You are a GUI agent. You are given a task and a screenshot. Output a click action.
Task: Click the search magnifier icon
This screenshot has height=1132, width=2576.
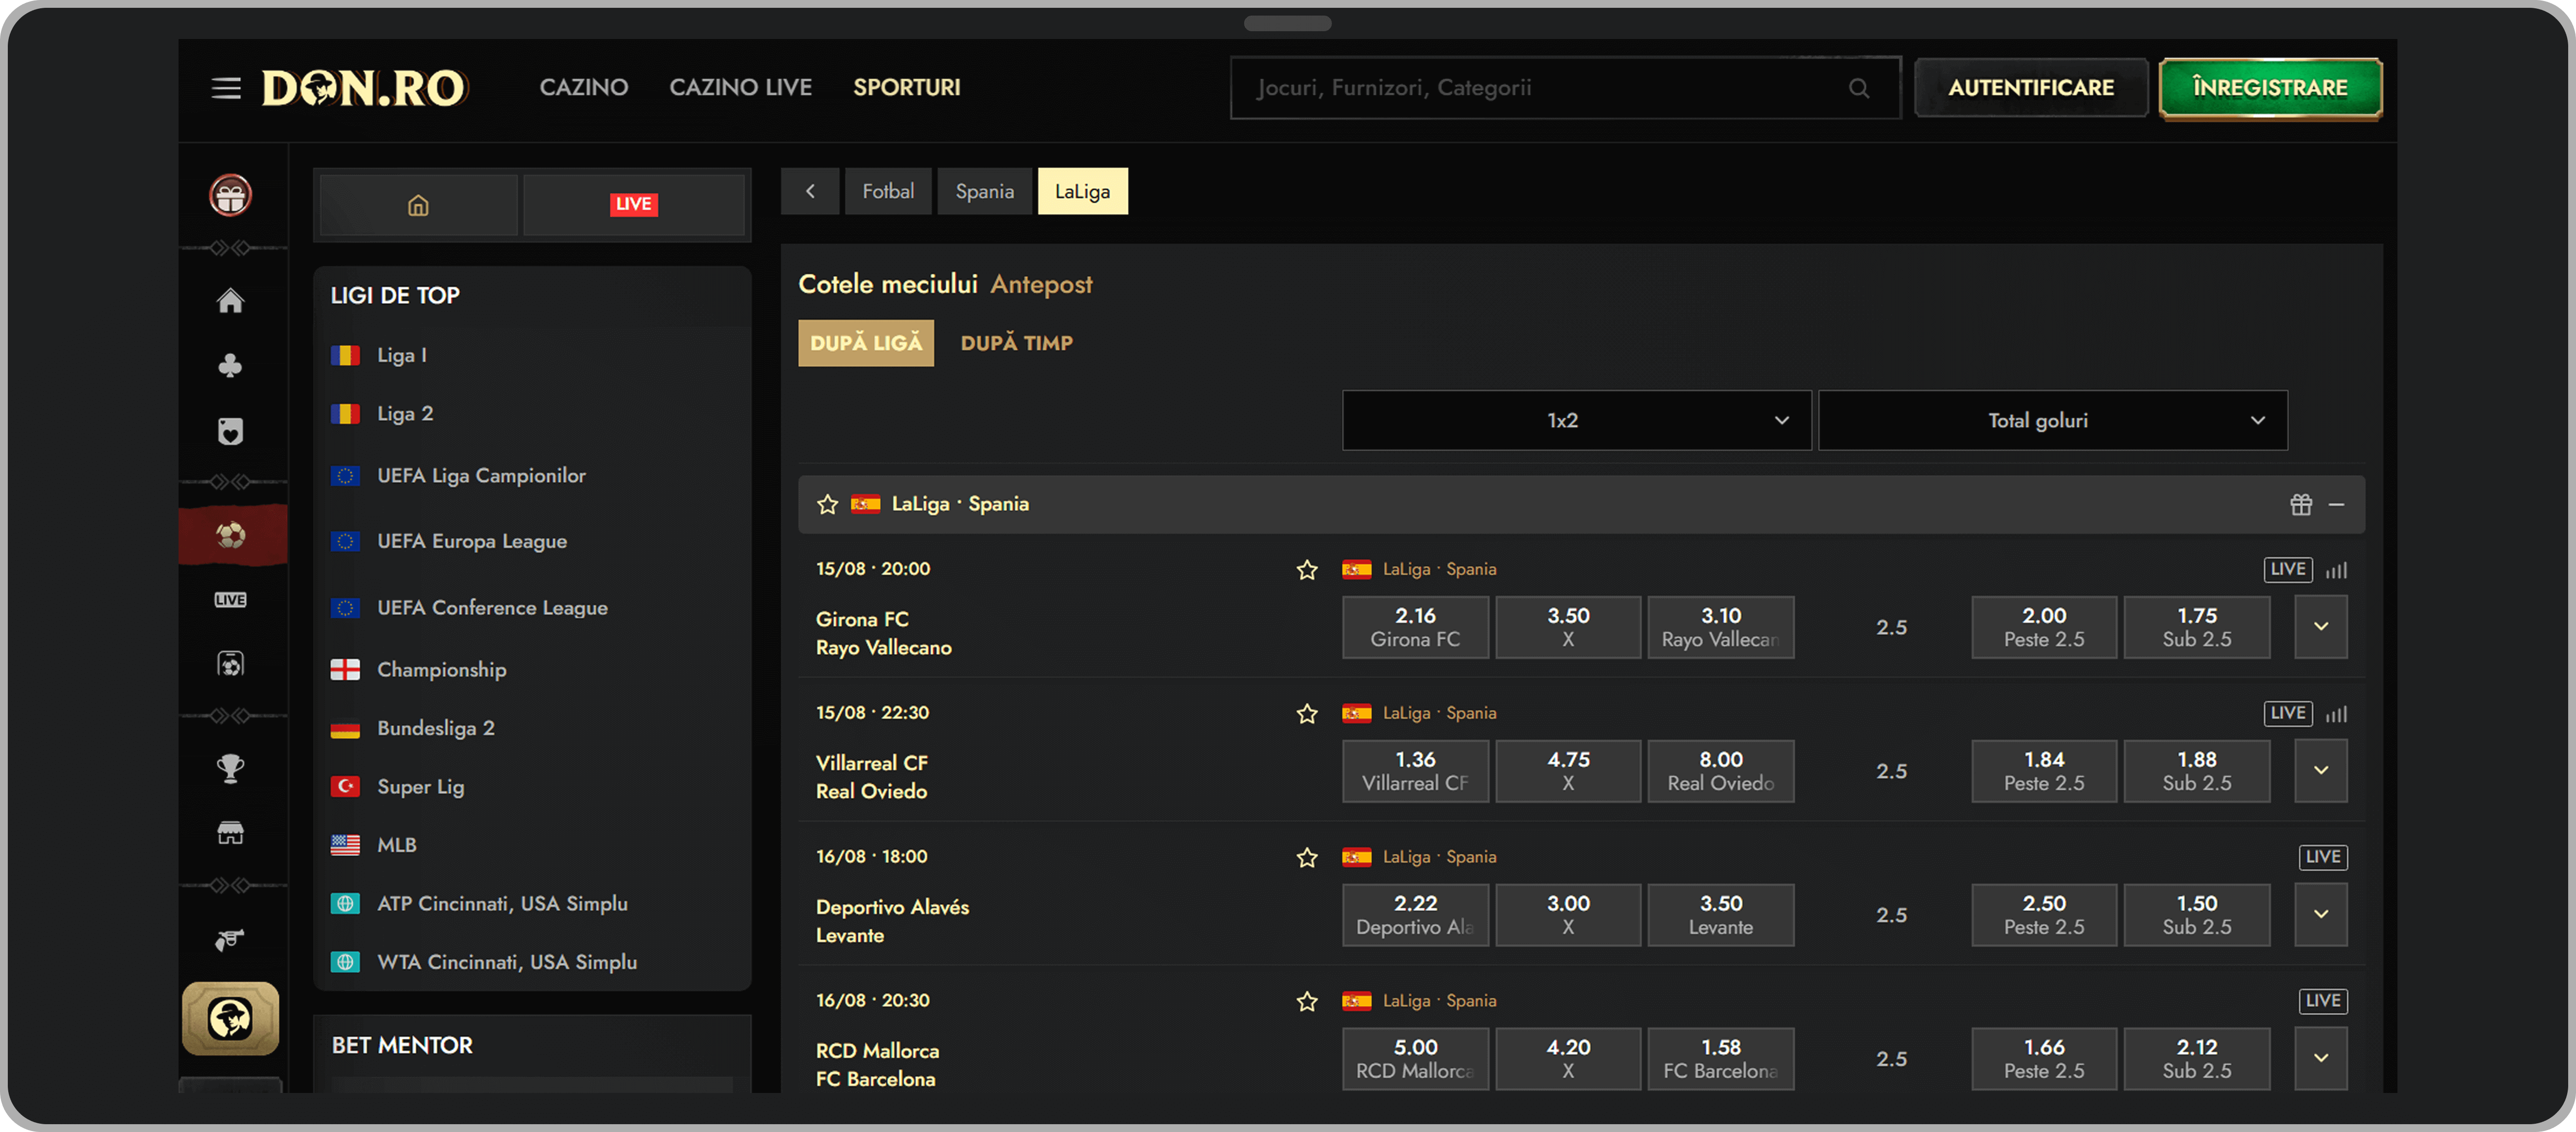[x=1859, y=88]
